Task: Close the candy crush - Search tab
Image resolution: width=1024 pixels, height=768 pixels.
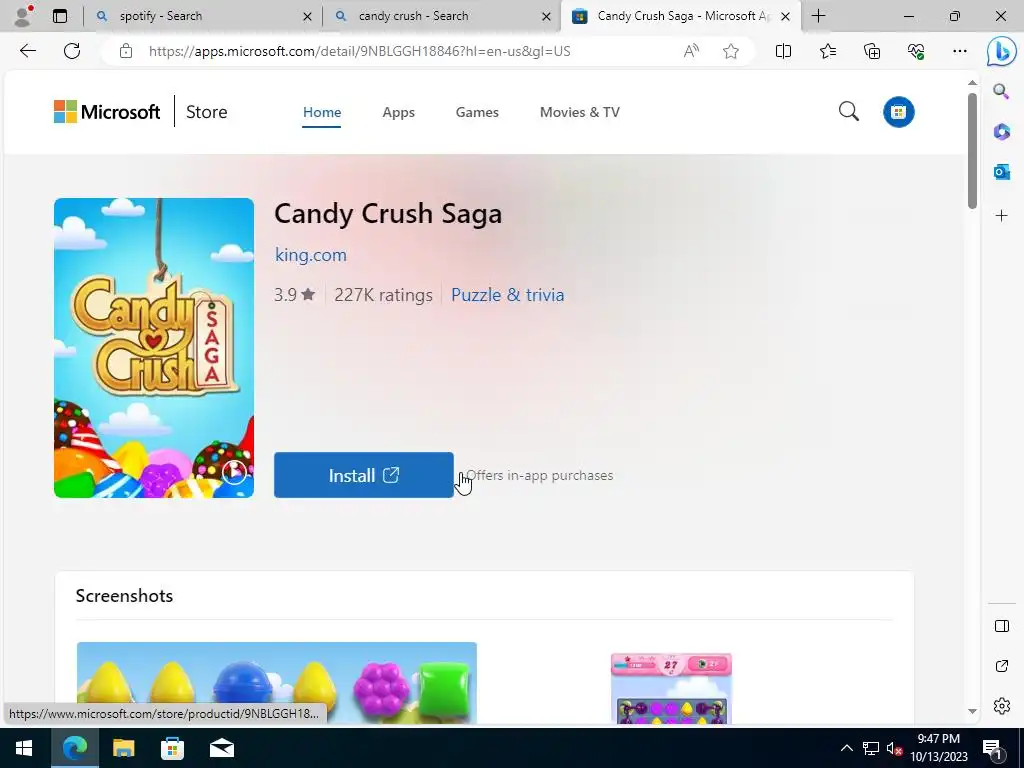Action: (x=547, y=16)
